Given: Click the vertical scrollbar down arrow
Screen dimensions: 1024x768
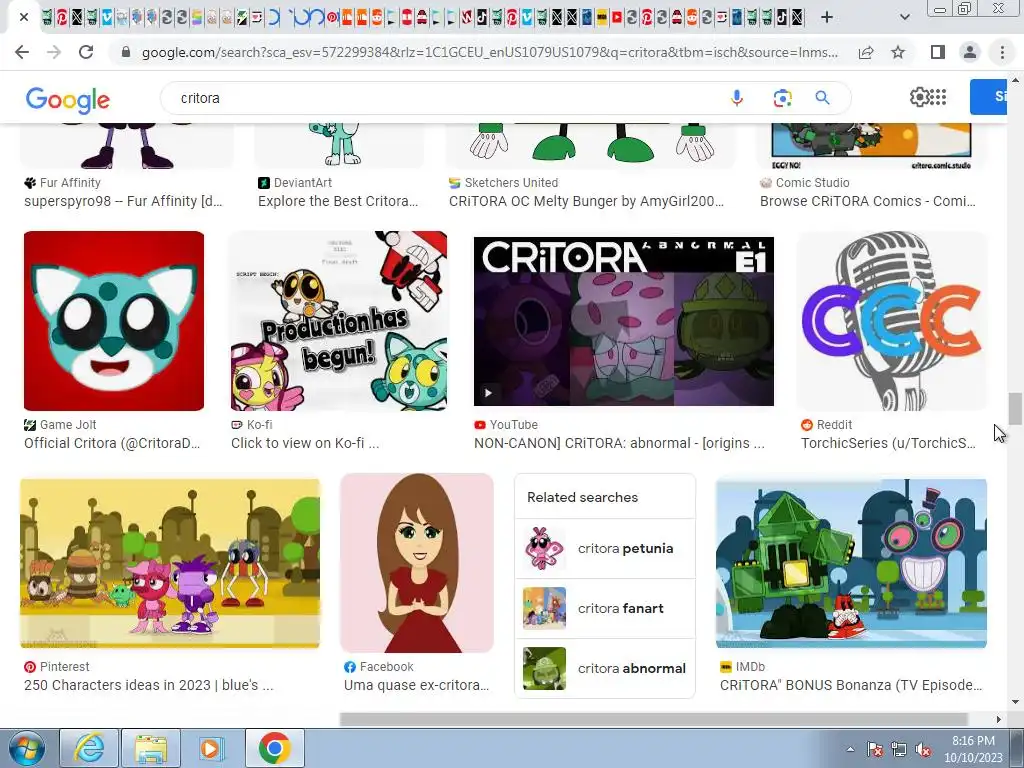Looking at the screenshot, I should pyautogui.click(x=1015, y=702).
